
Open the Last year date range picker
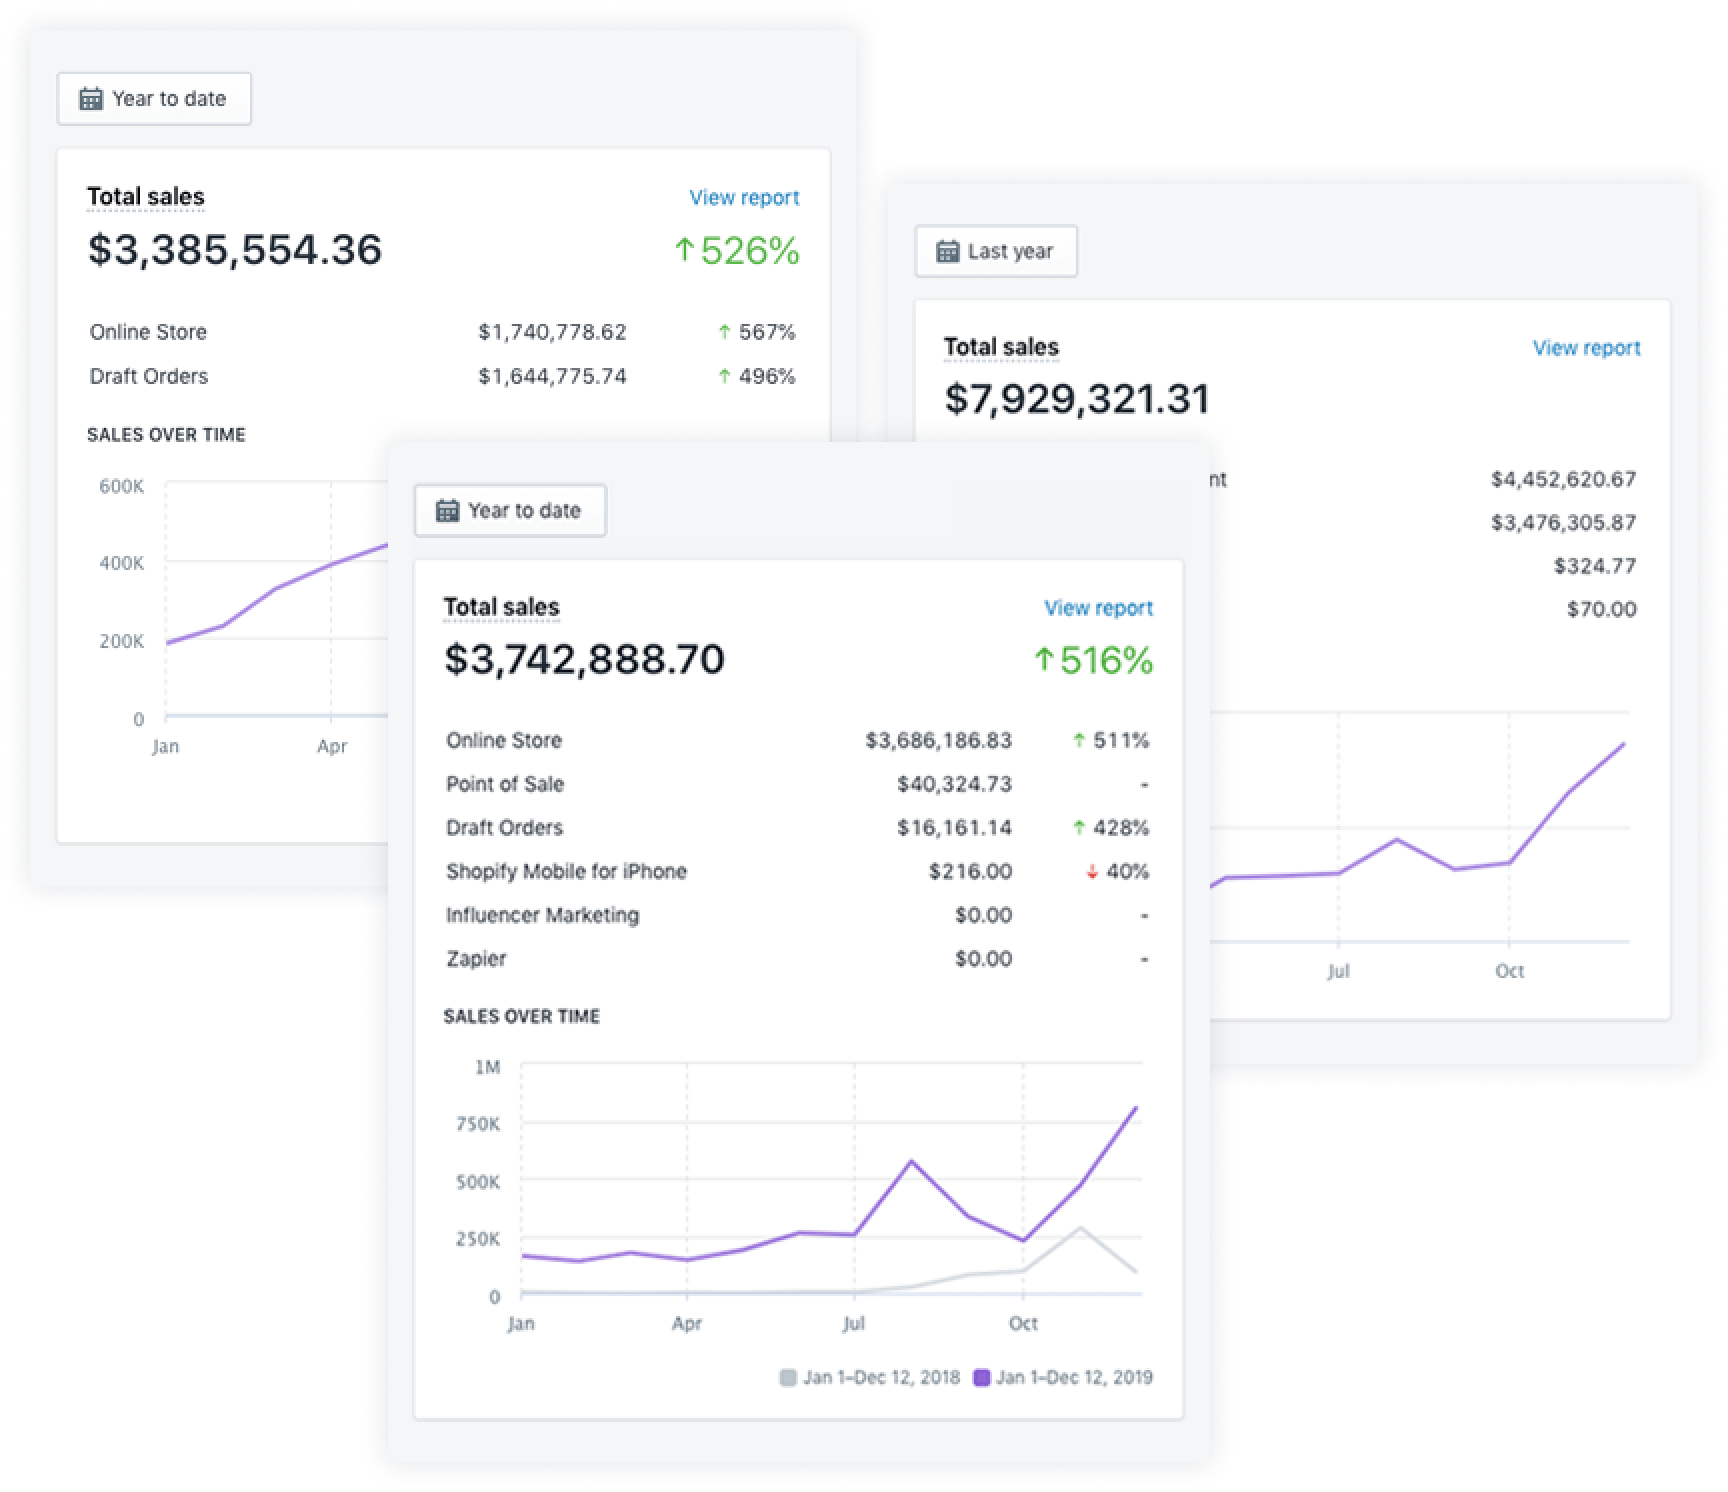(995, 251)
